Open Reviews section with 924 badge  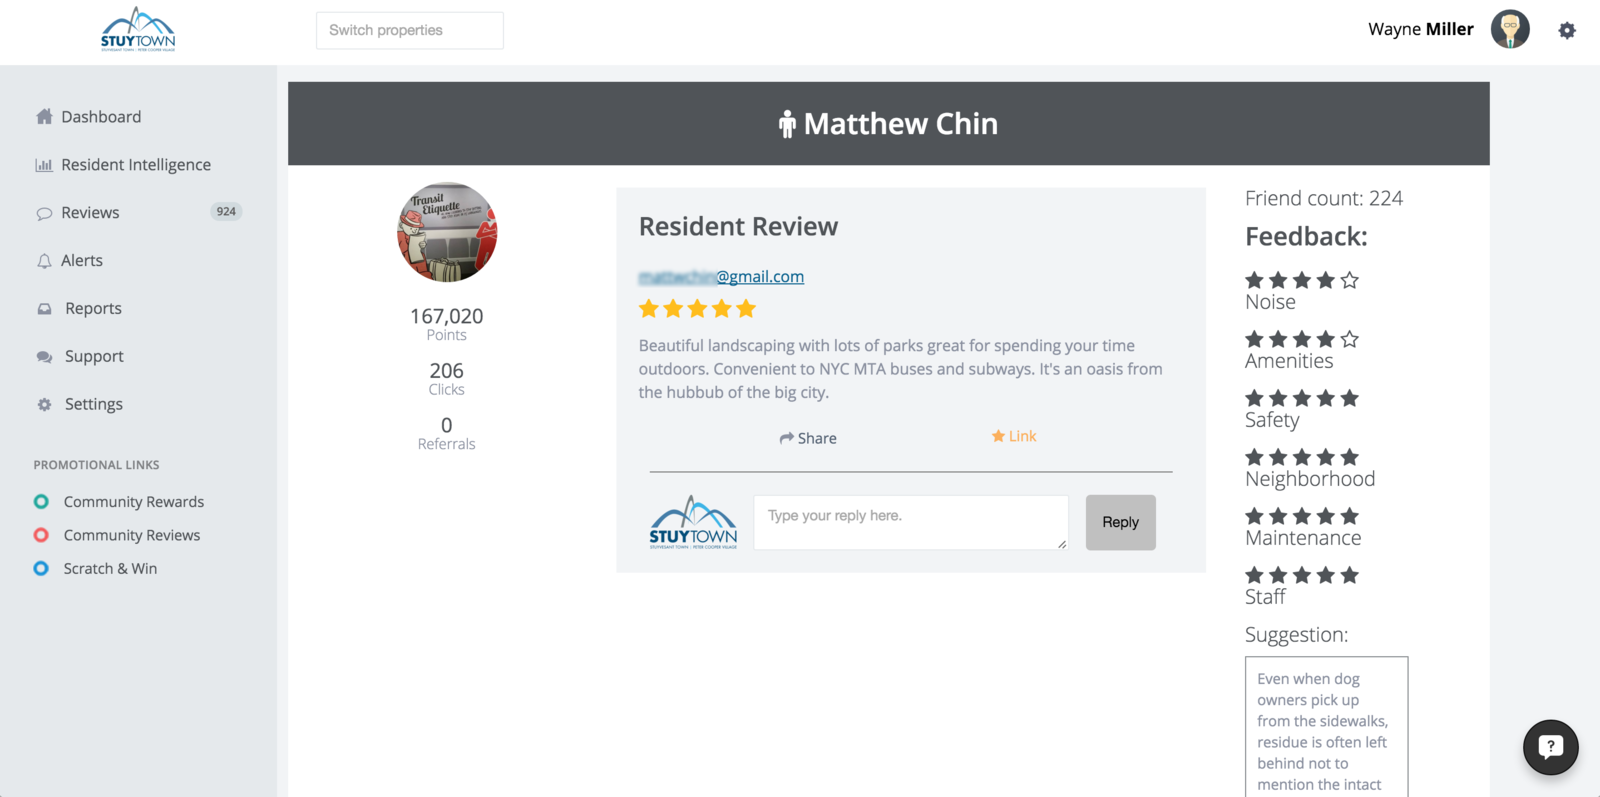click(x=139, y=212)
